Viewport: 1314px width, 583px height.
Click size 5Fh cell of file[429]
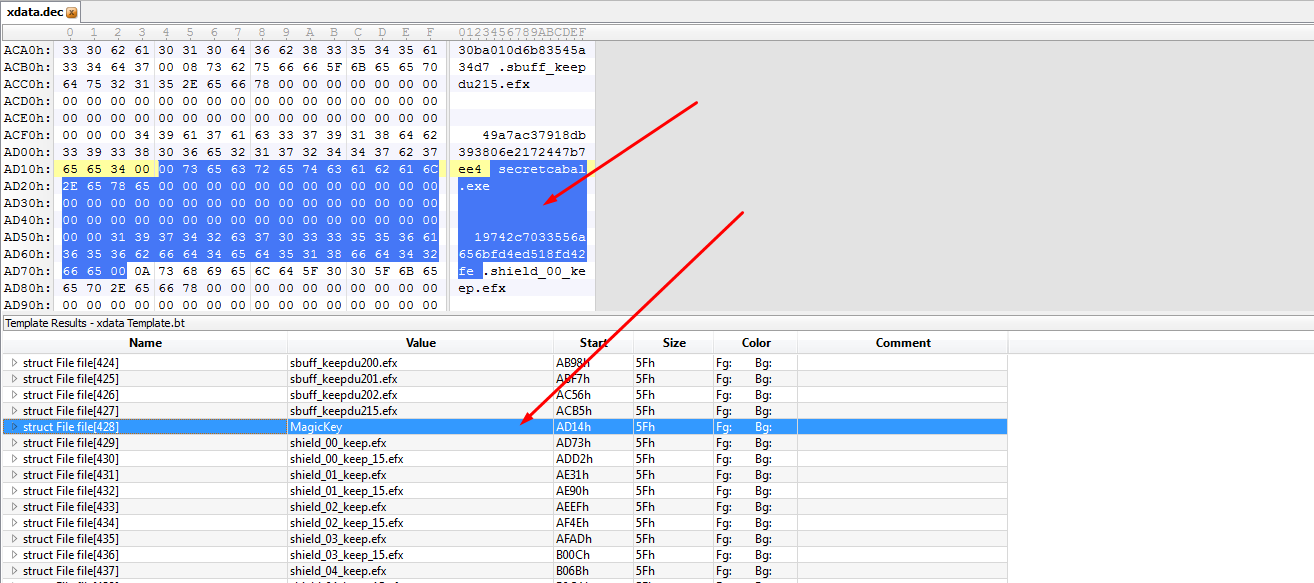[x=674, y=443]
